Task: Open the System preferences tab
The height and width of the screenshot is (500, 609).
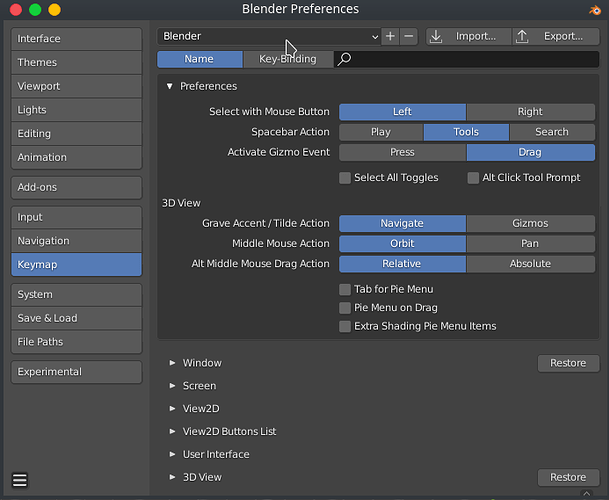Action: (77, 294)
